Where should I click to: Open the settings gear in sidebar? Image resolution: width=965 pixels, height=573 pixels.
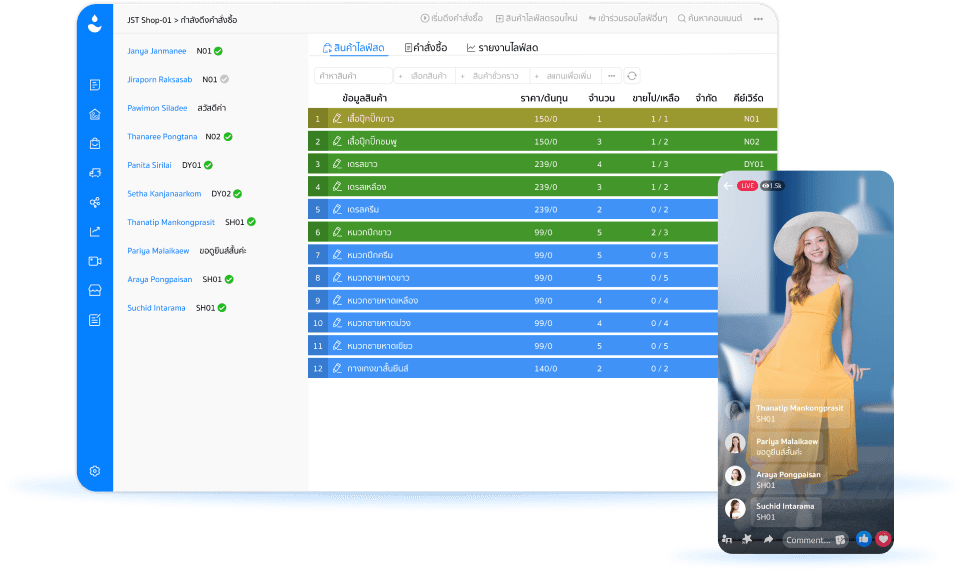point(95,471)
